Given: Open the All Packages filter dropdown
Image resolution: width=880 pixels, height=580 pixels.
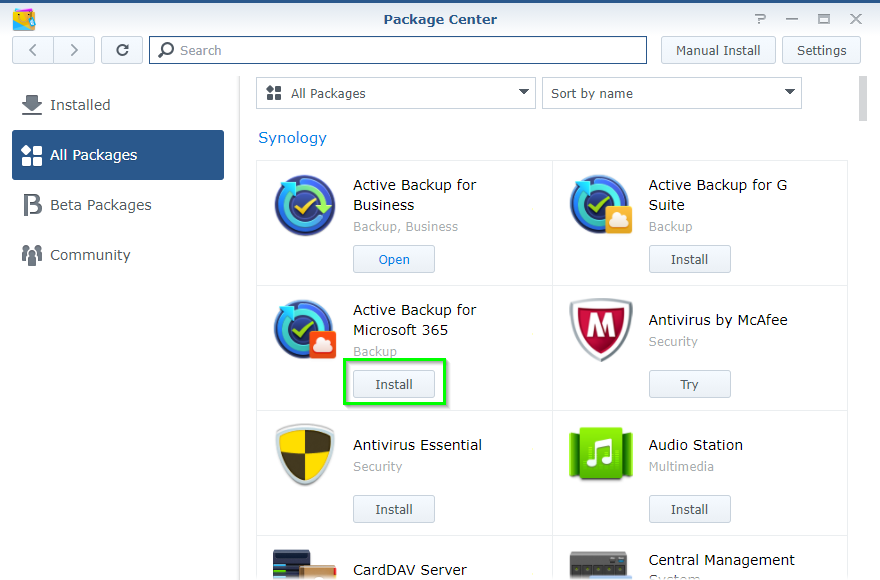Looking at the screenshot, I should click(396, 93).
